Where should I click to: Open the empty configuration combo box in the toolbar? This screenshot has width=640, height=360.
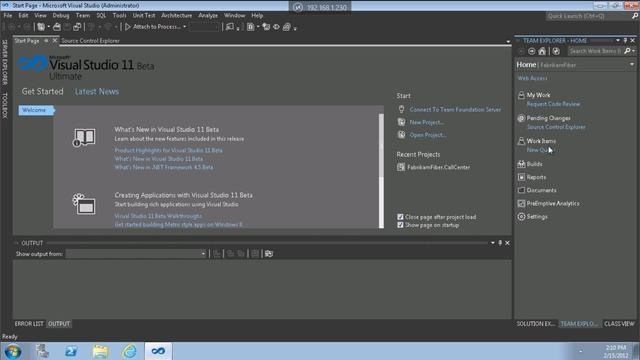tap(205, 27)
